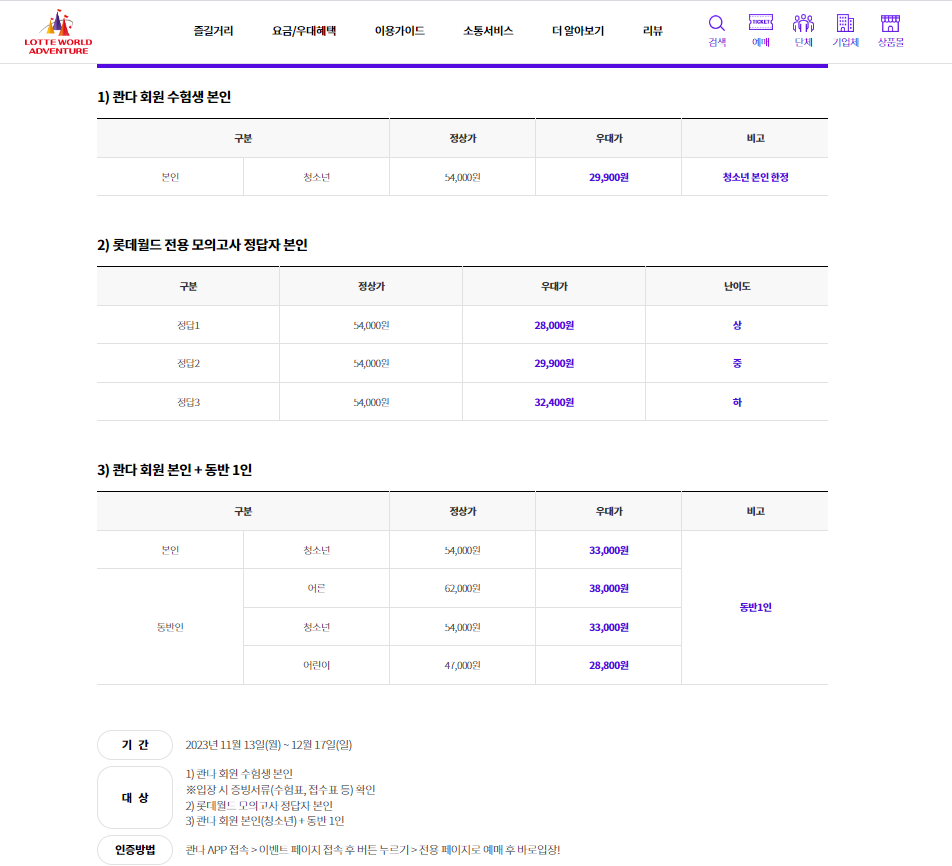Click the 검색 search icon
The width and height of the screenshot is (952, 866).
click(717, 31)
